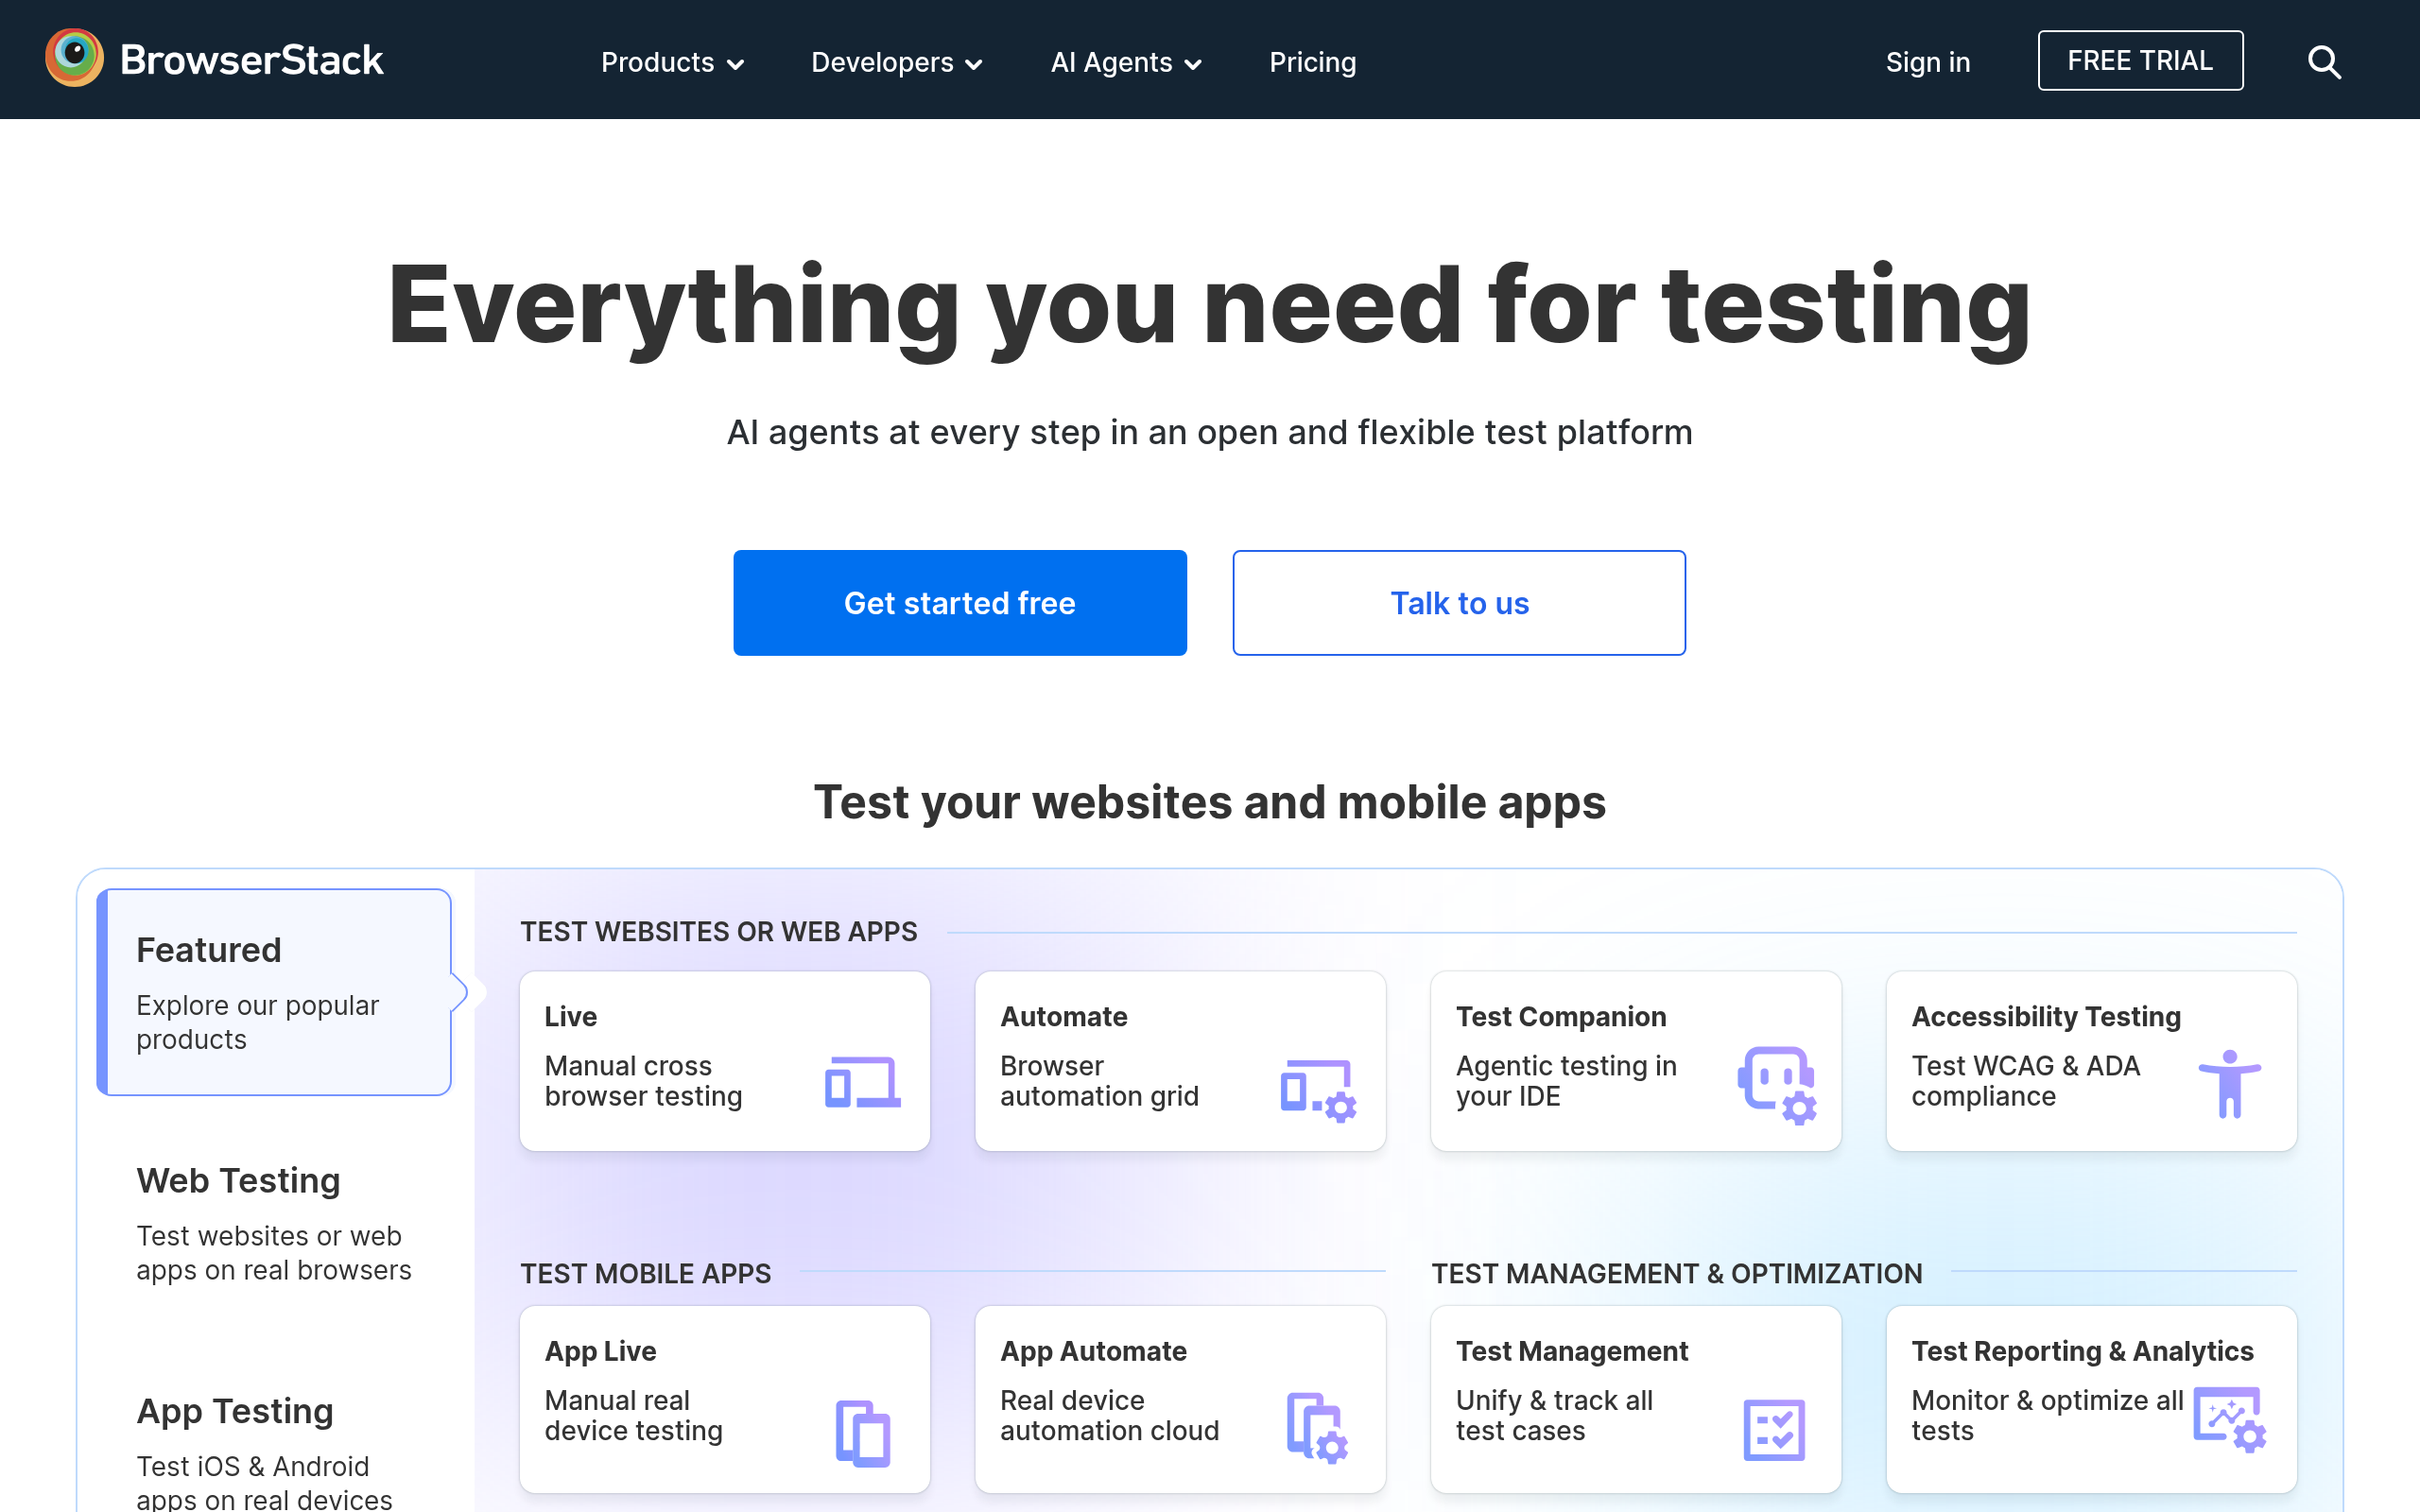The width and height of the screenshot is (2420, 1512).
Task: Click the FREE TRIAL button
Action: [x=2140, y=61]
